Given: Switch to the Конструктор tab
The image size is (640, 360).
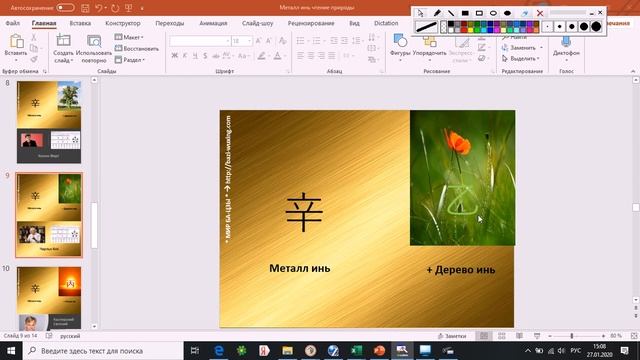Looking at the screenshot, I should tap(123, 23).
